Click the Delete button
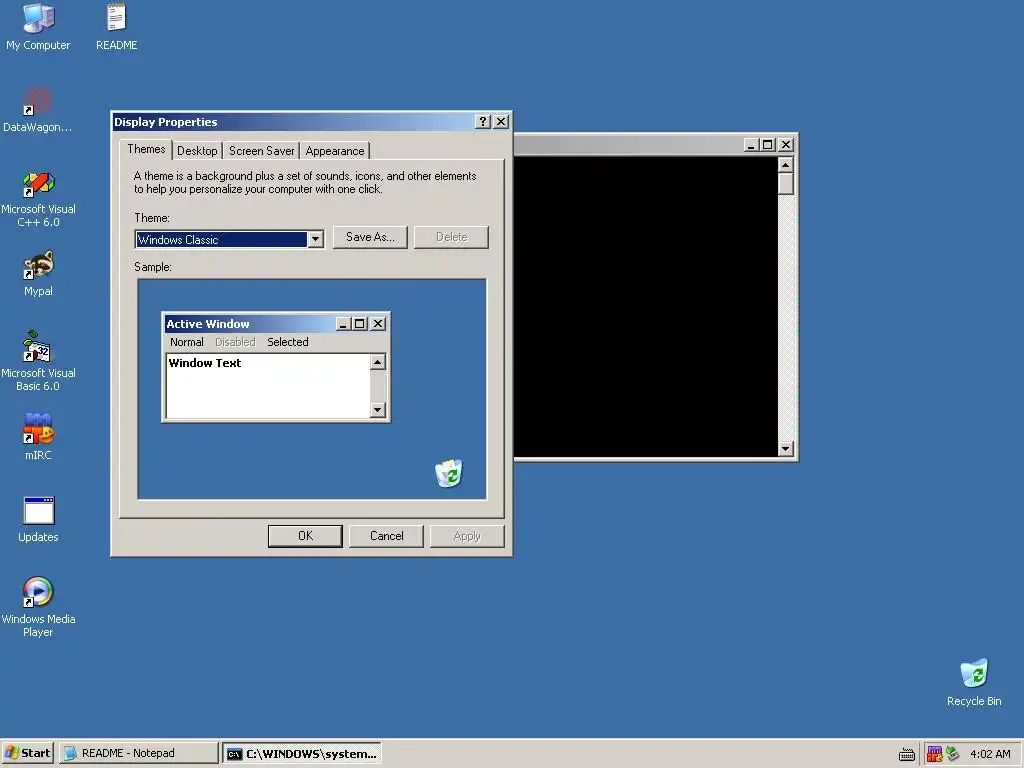Viewport: 1024px width, 768px height. [451, 237]
